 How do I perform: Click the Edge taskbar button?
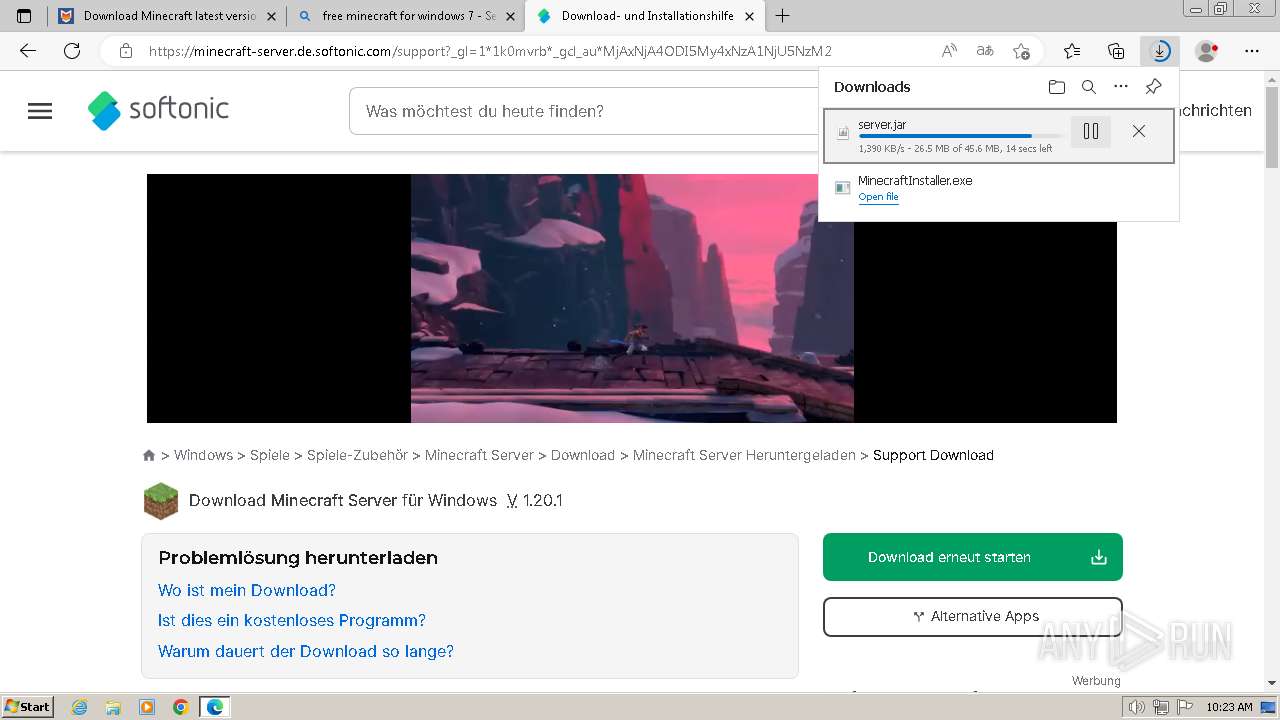point(215,707)
